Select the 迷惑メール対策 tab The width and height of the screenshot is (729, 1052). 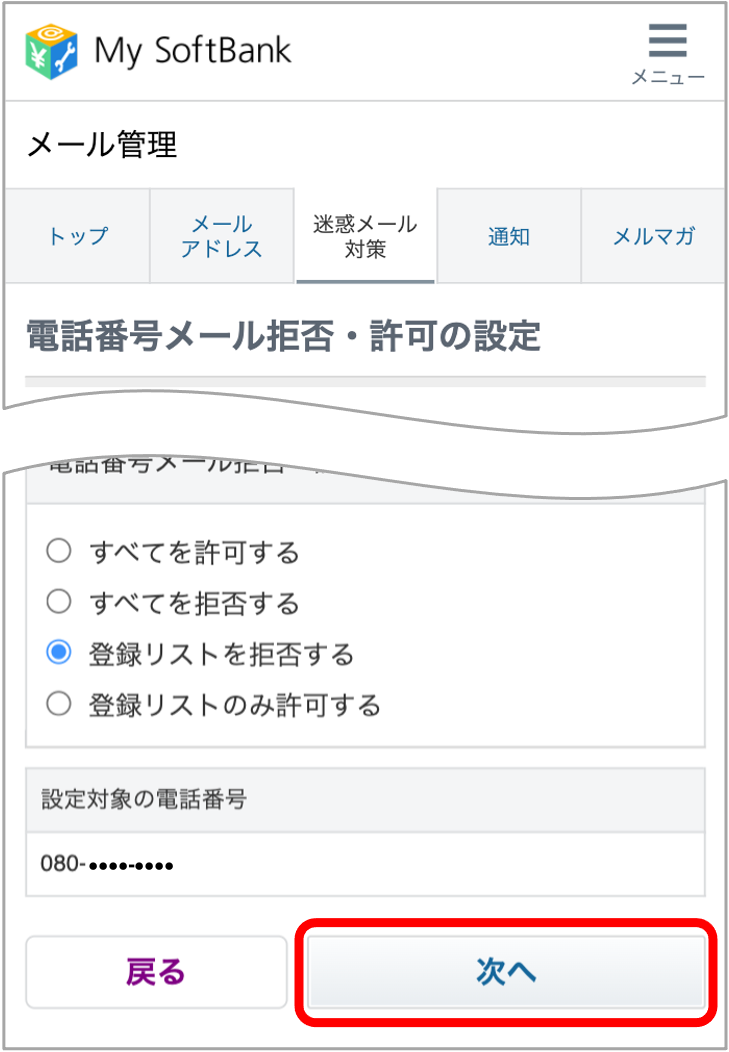365,237
